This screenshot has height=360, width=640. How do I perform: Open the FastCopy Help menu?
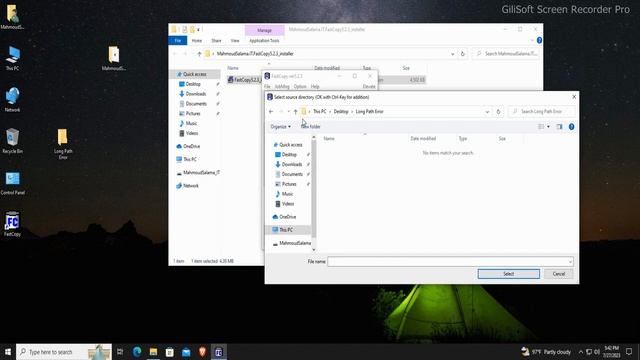[315, 87]
